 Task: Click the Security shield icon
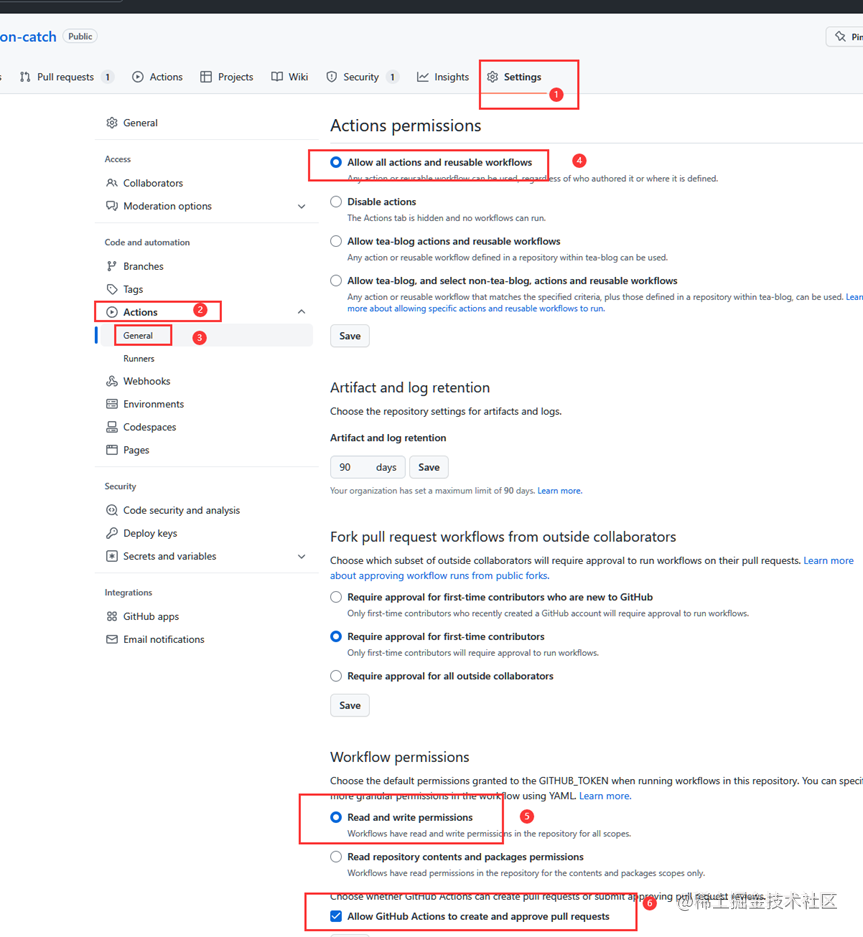(332, 76)
